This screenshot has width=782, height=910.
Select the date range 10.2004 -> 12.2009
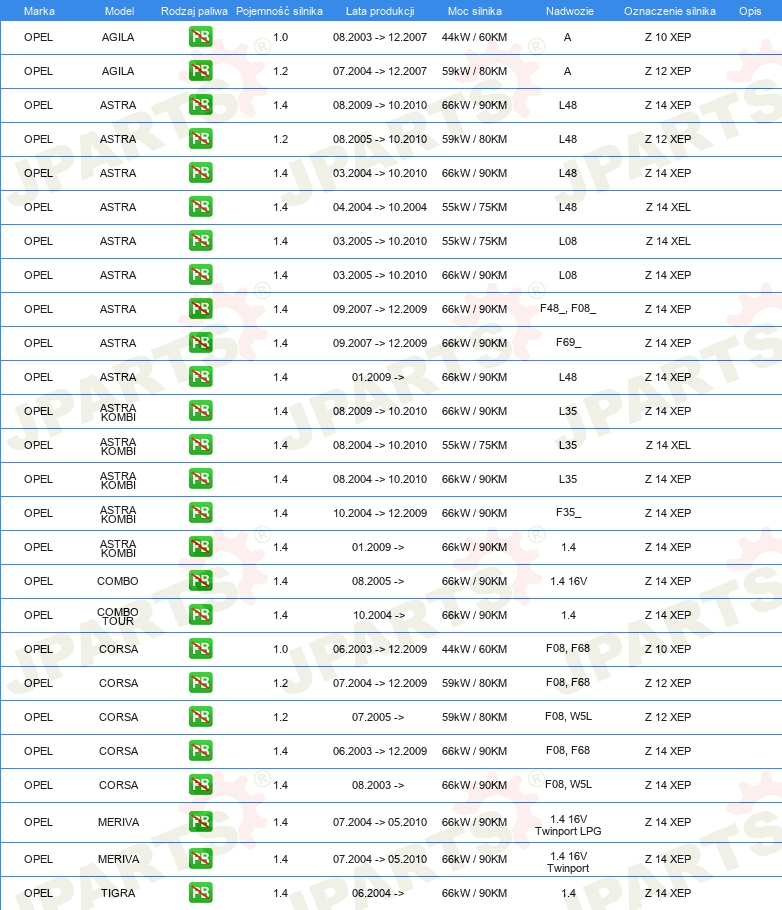click(x=380, y=512)
